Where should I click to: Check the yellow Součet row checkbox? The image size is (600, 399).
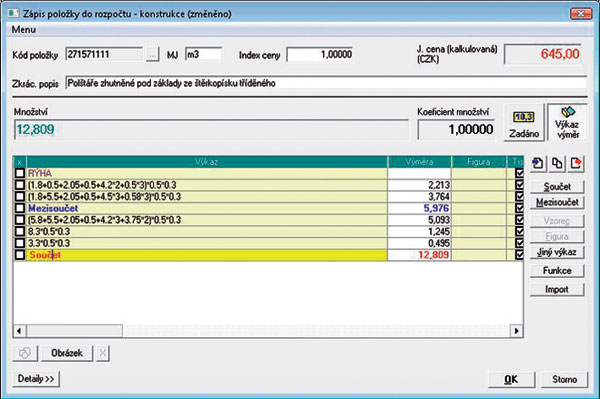point(20,255)
